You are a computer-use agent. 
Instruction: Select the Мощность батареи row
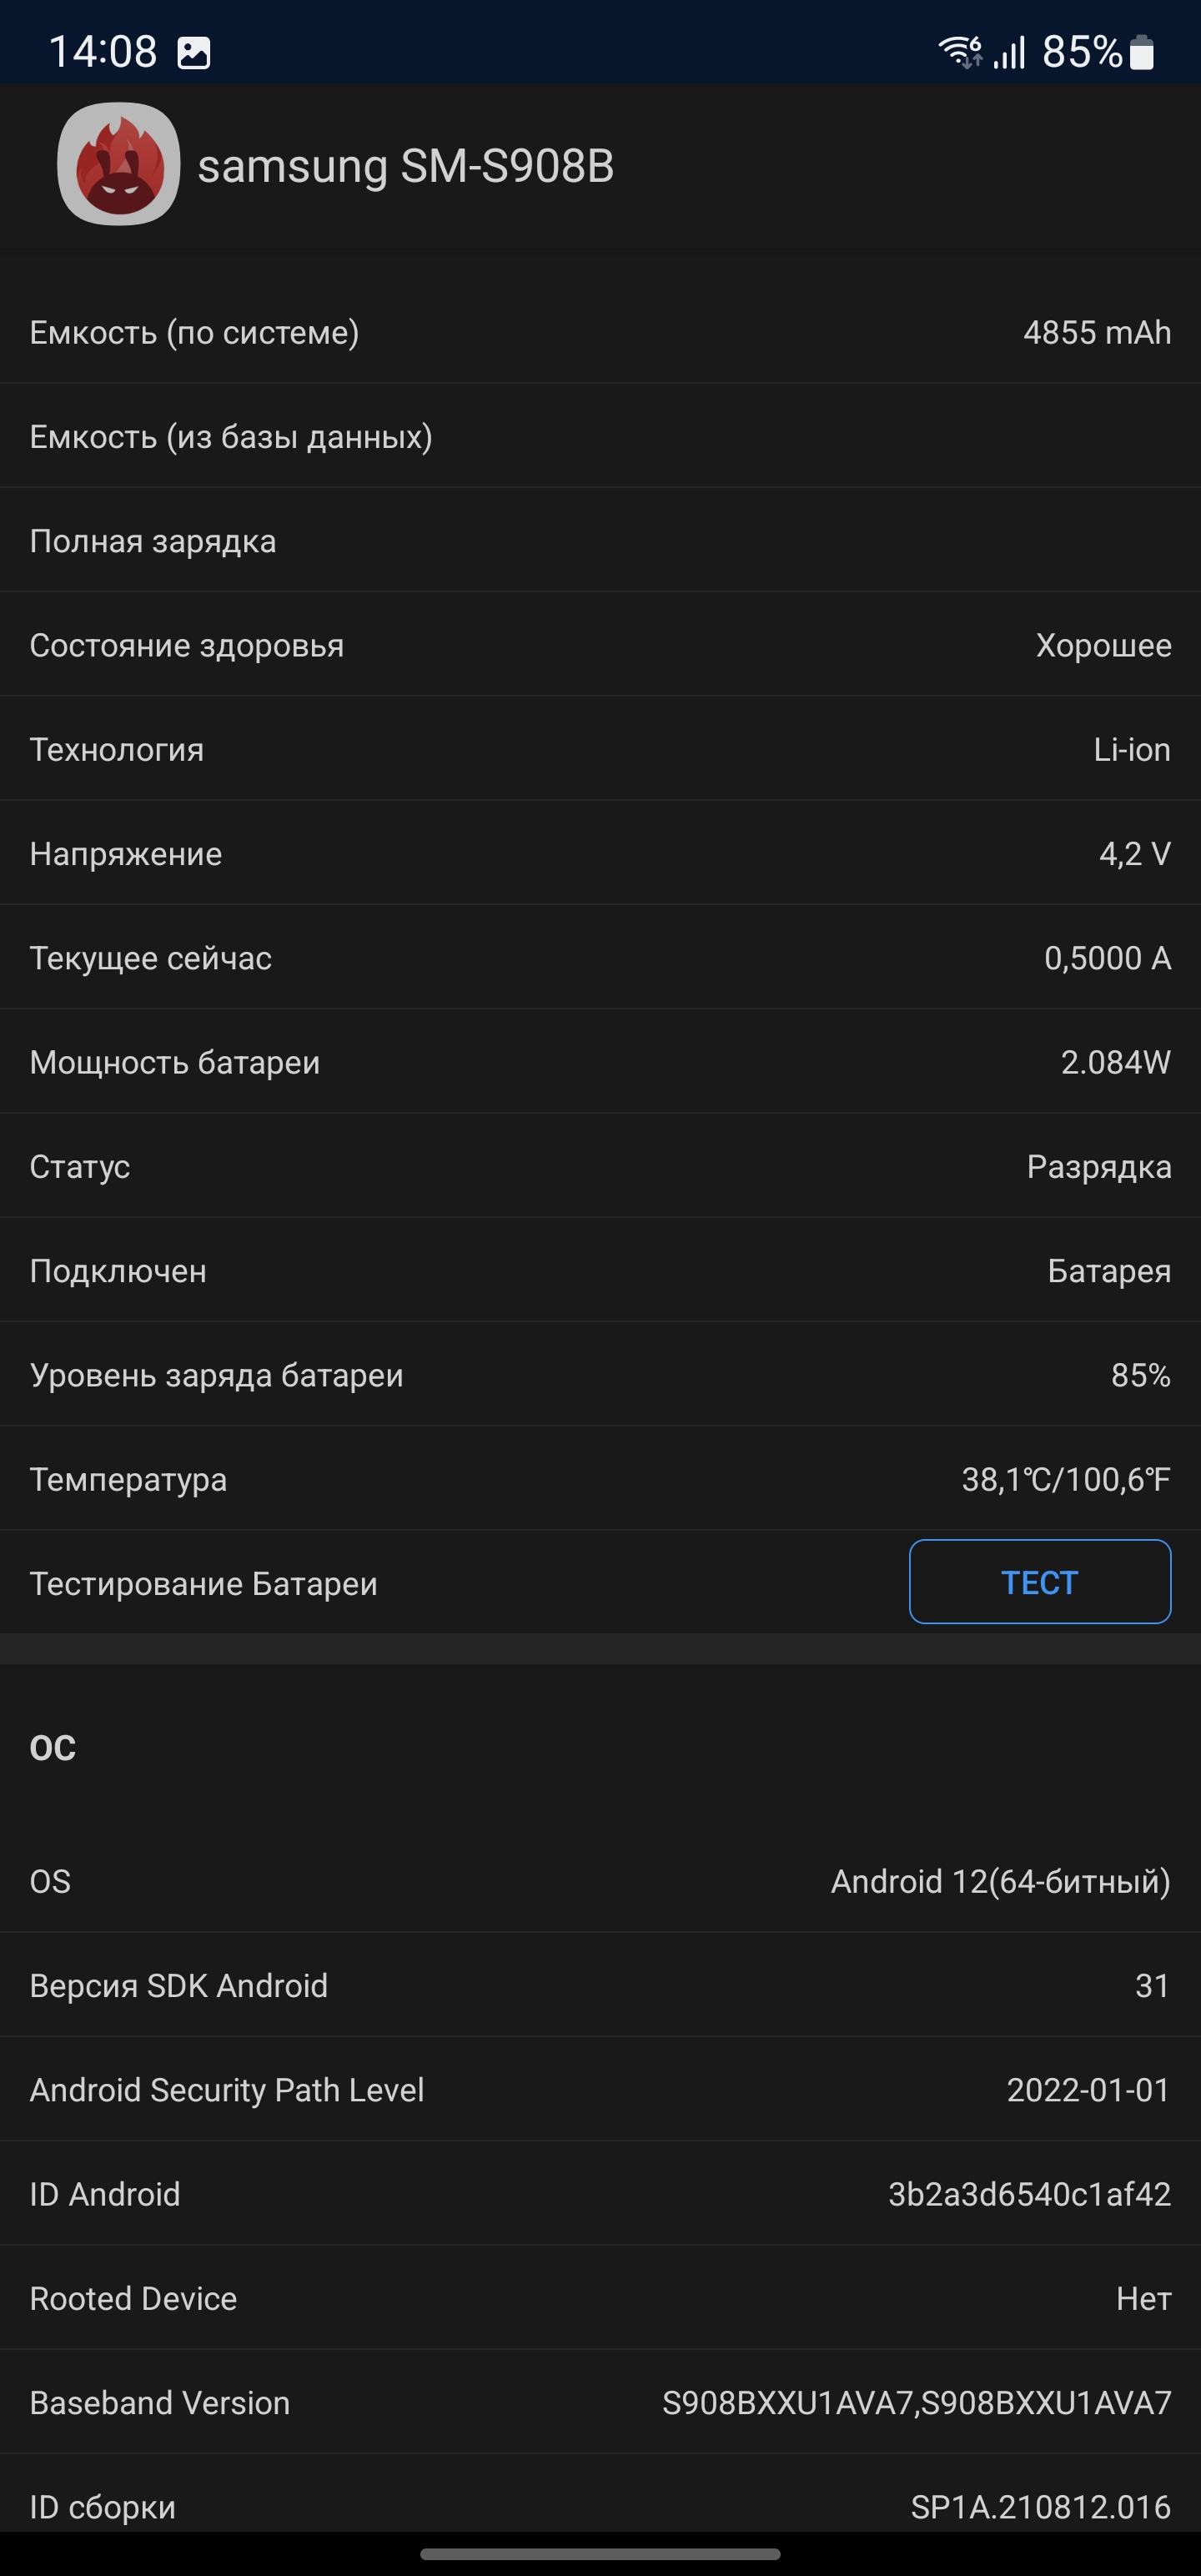(x=600, y=1062)
